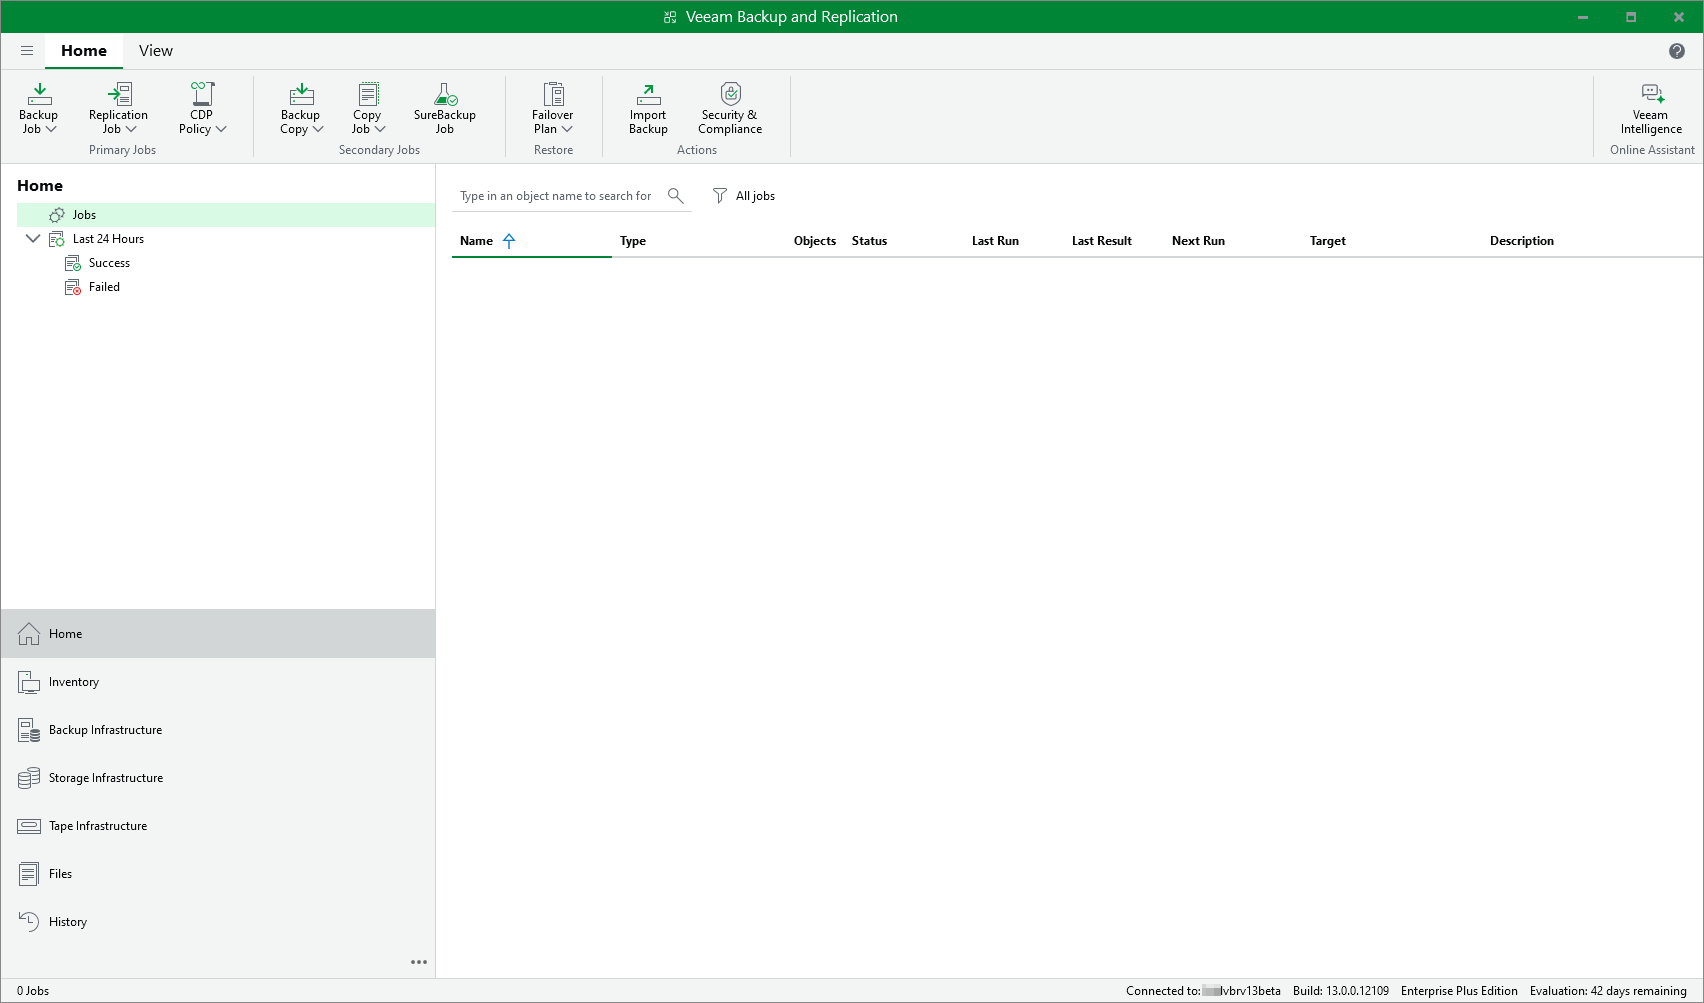
Task: Open Backup Infrastructure view
Action: 105,730
